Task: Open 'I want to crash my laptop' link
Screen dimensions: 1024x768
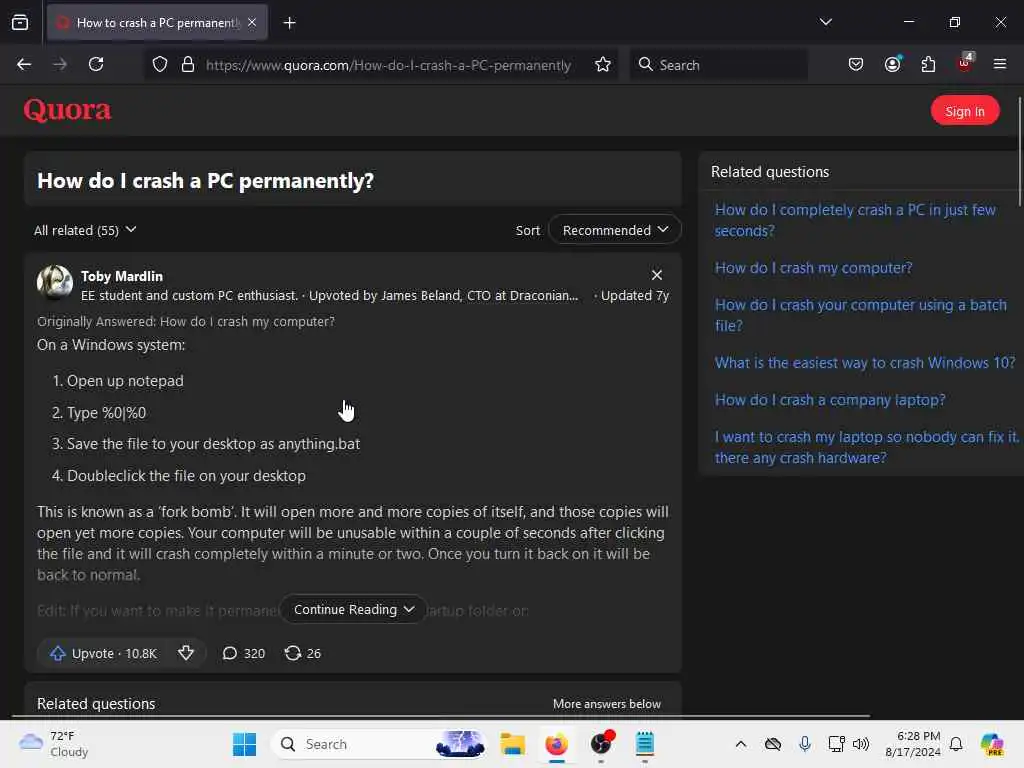Action: pyautogui.click(x=866, y=447)
